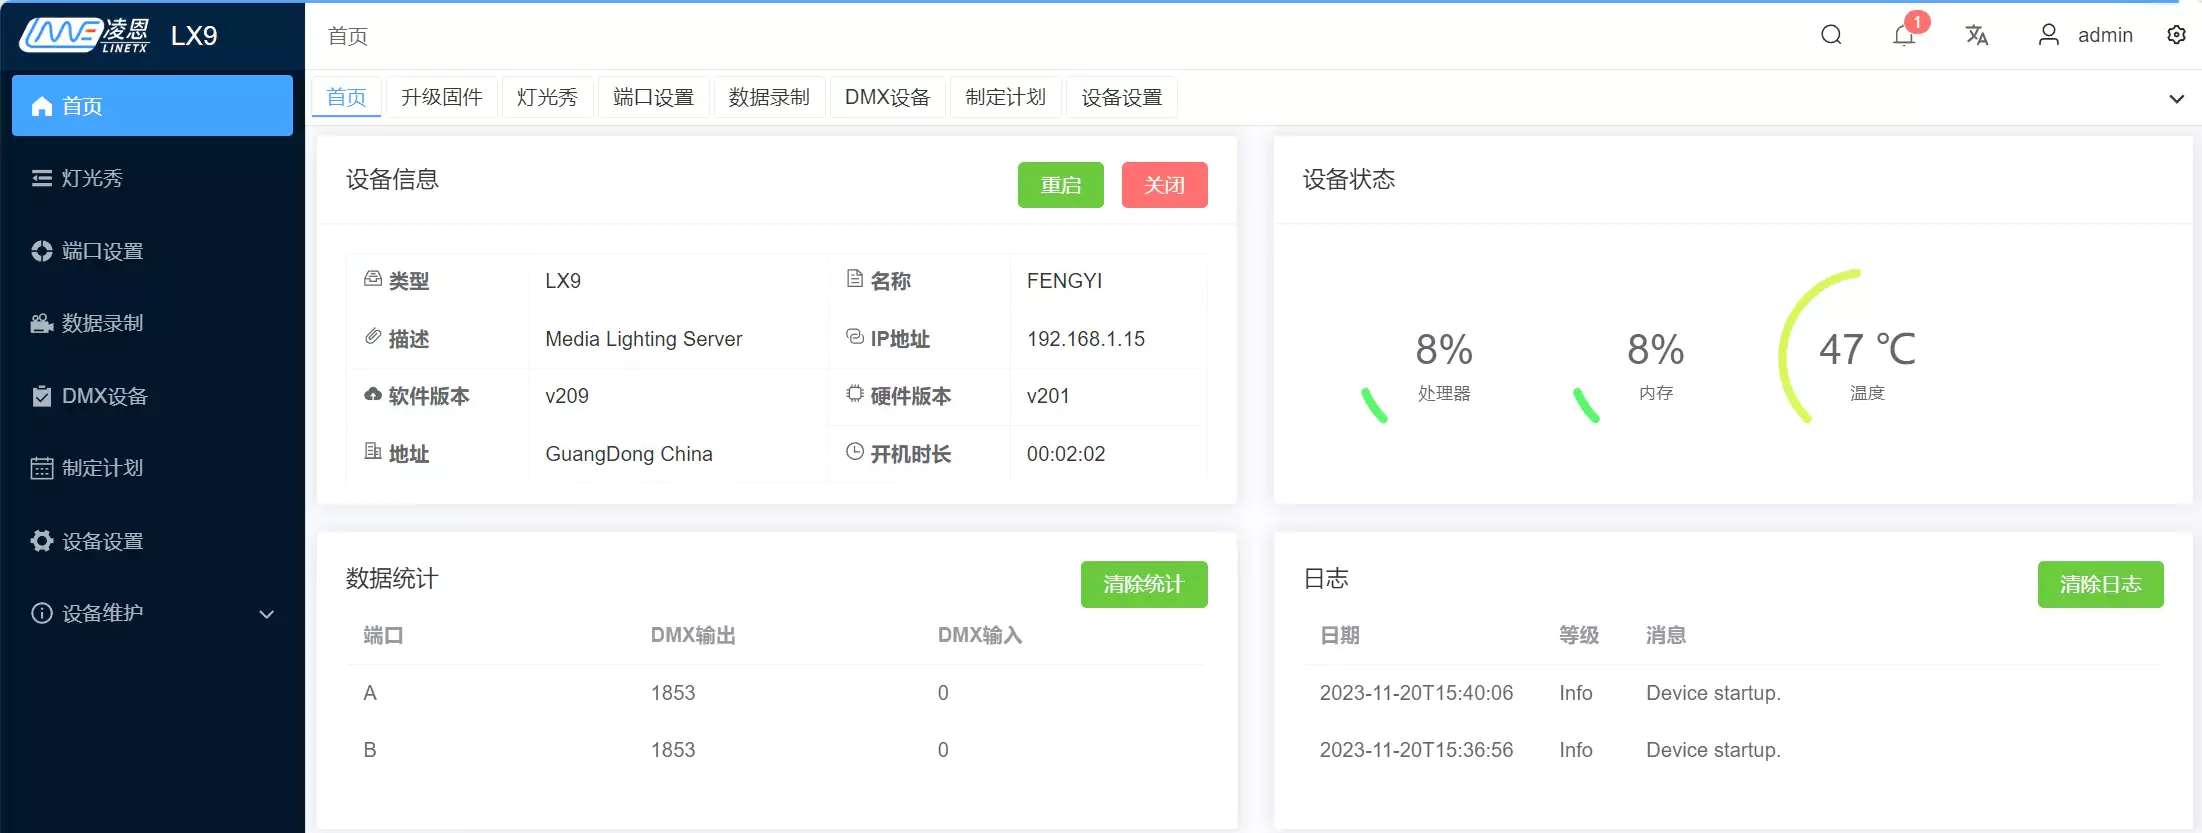Click 首页 breadcrumb text
Image resolution: width=2202 pixels, height=833 pixels.
(348, 36)
